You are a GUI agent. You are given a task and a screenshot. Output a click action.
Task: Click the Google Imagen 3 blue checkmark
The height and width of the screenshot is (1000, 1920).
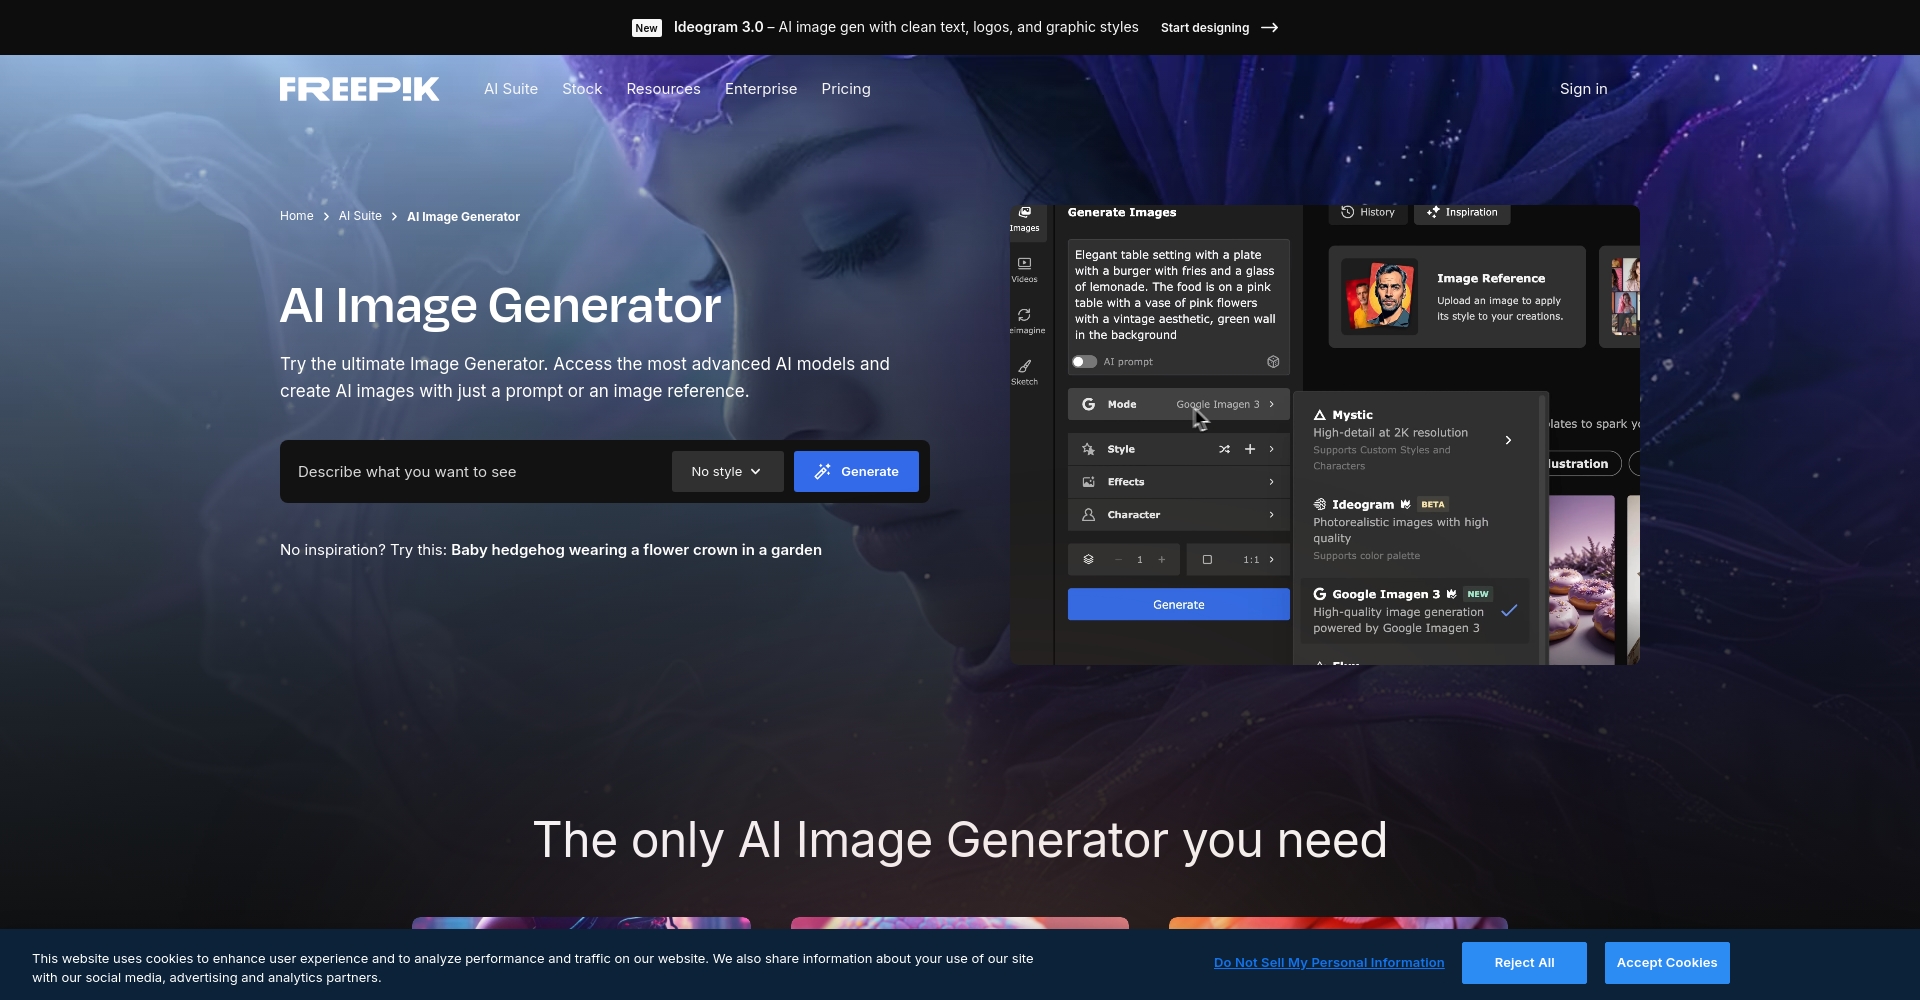click(1510, 610)
